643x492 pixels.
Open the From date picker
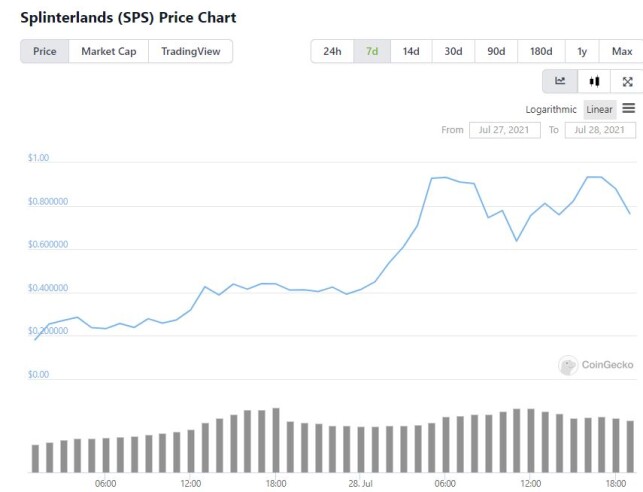point(504,130)
